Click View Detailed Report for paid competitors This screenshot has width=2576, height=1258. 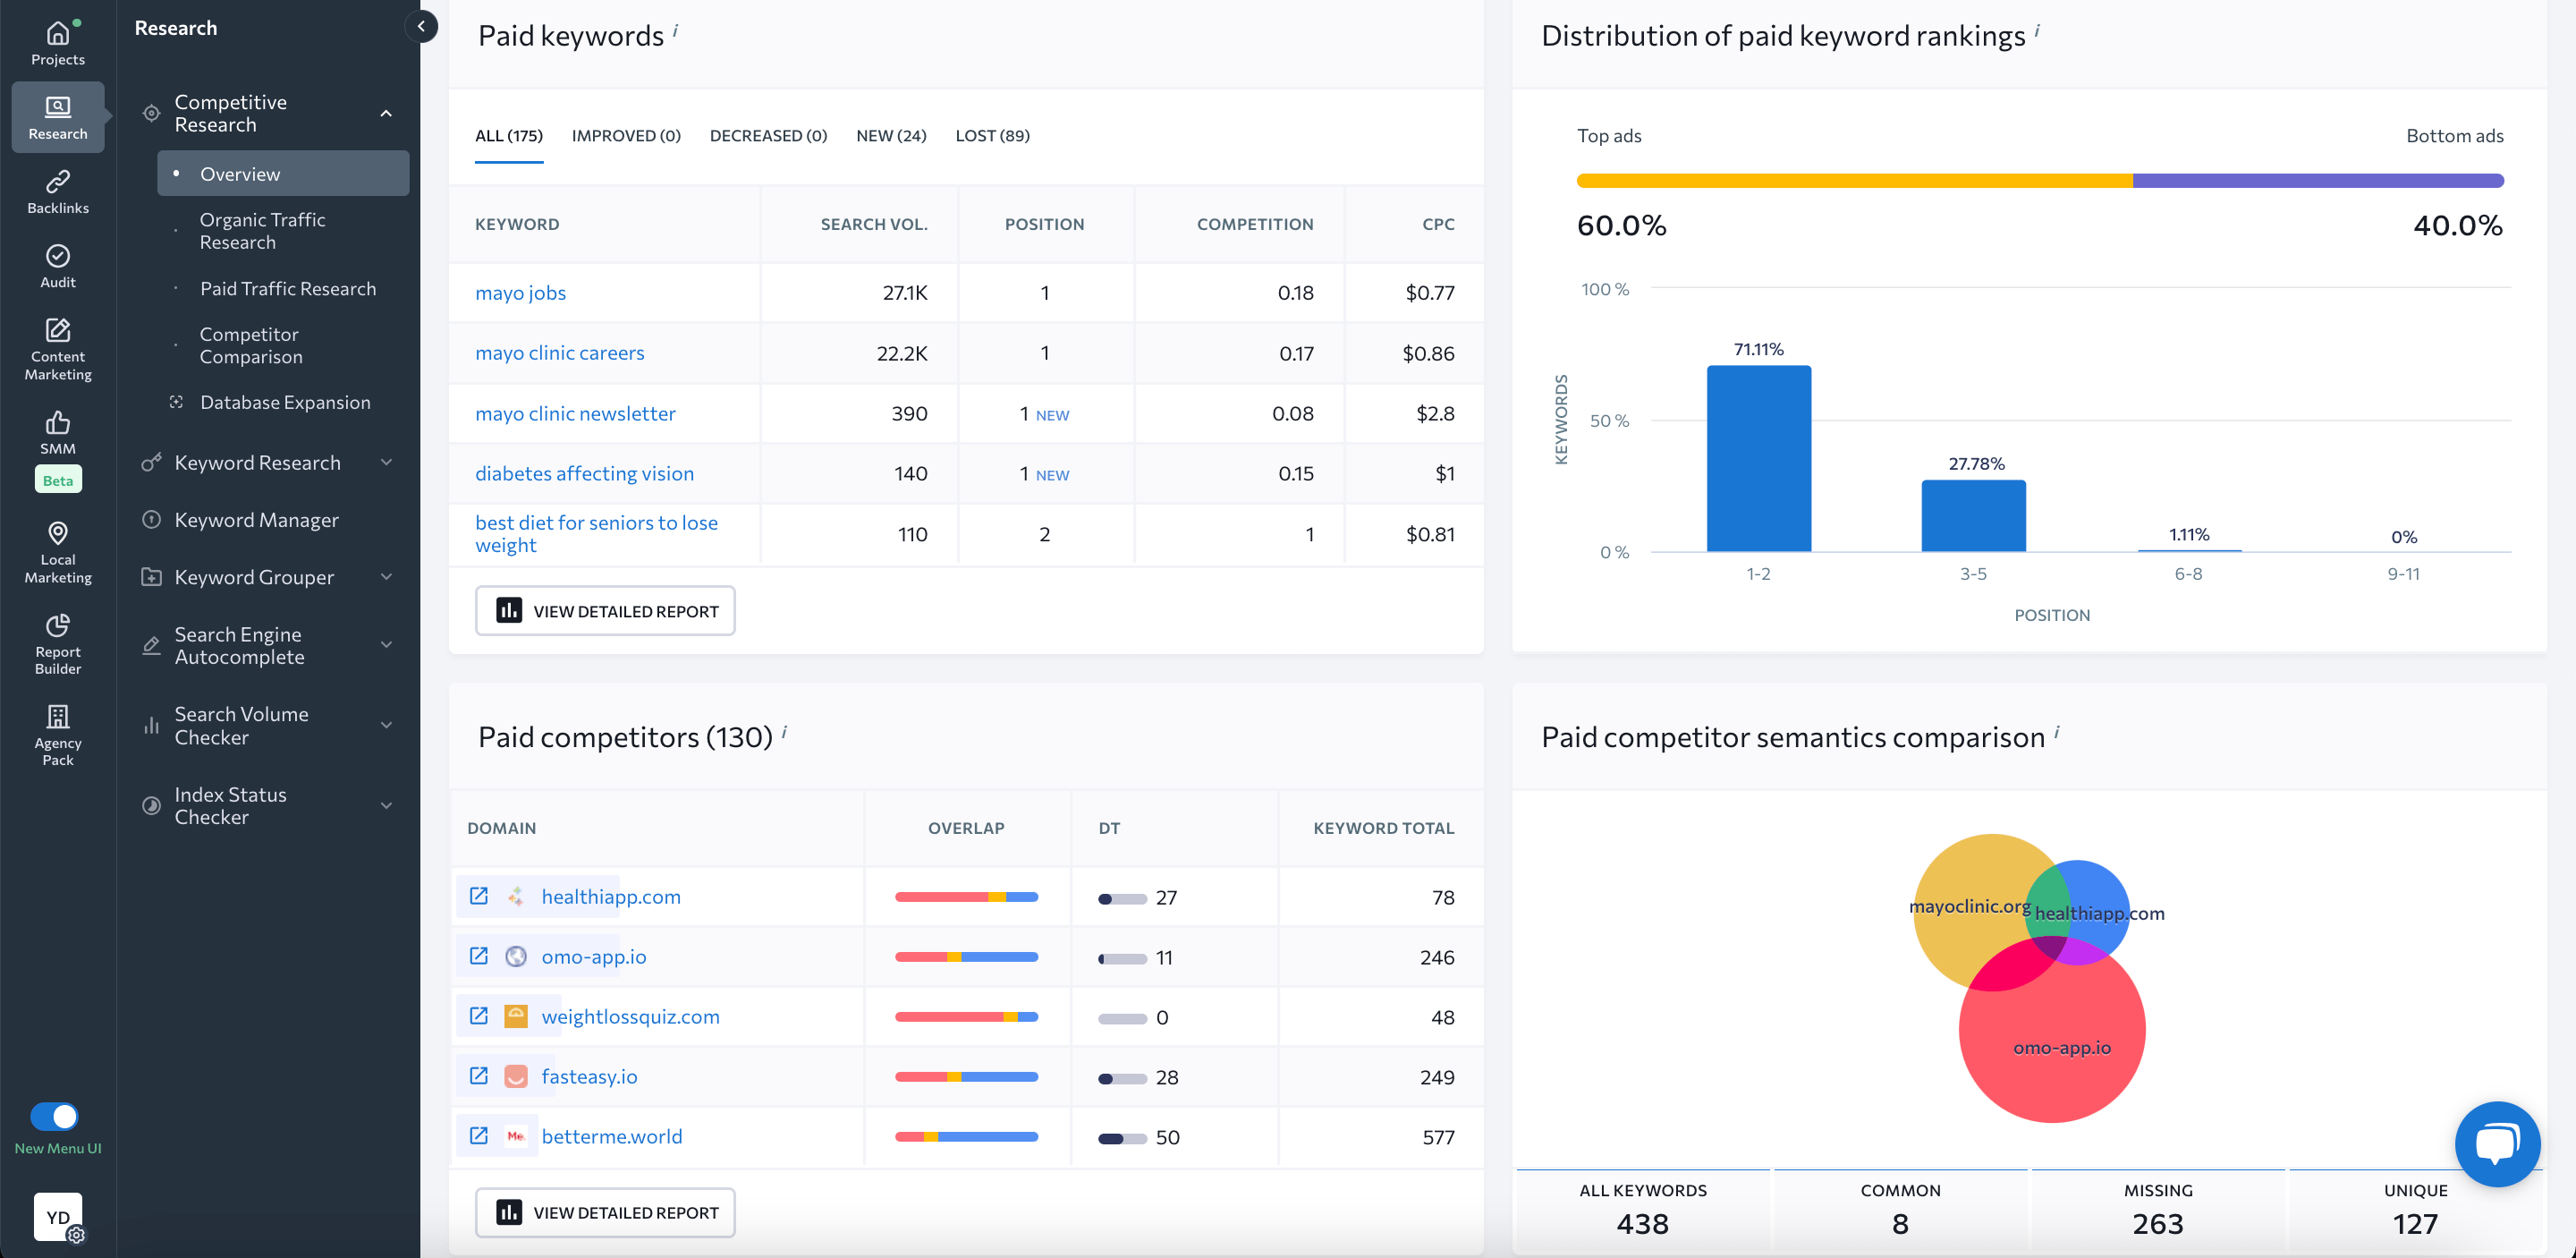[608, 1212]
